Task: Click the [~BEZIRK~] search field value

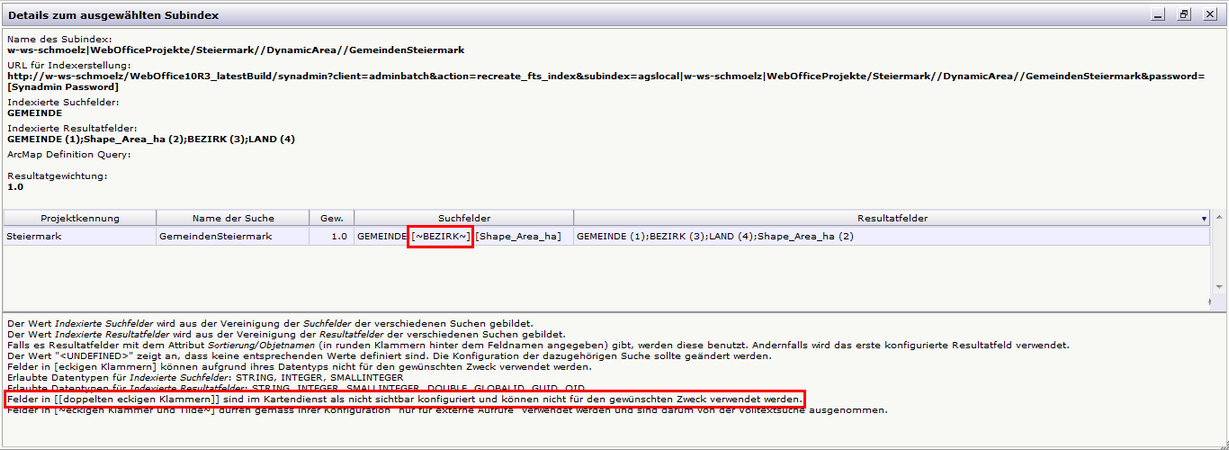Action: pos(440,236)
